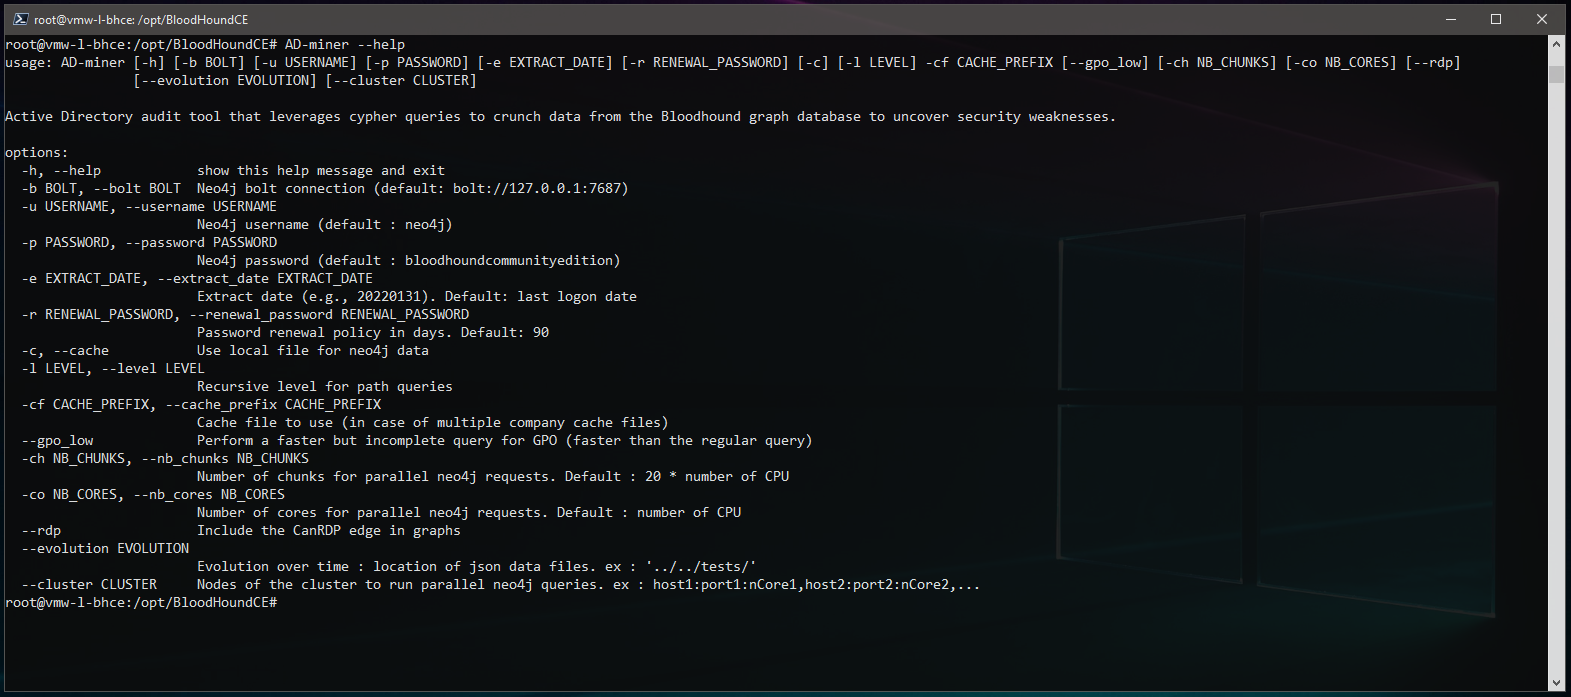1571x697 pixels.
Task: Click the typed command 'AD-miner --help'
Action: (x=345, y=44)
